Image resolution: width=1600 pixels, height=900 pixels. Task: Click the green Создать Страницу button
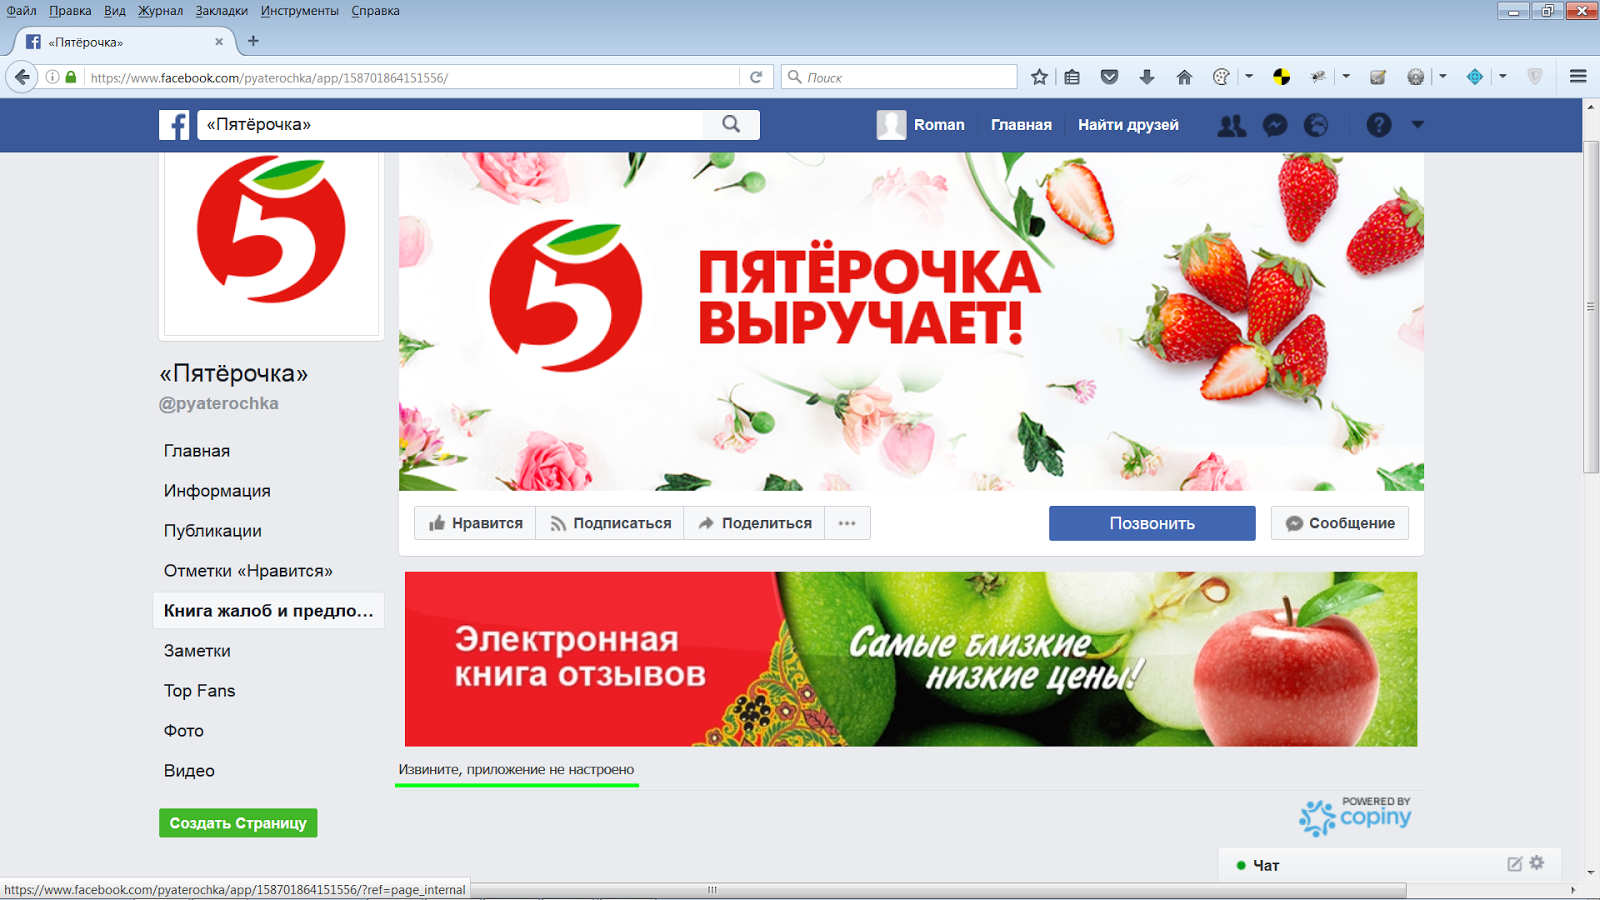(x=238, y=823)
